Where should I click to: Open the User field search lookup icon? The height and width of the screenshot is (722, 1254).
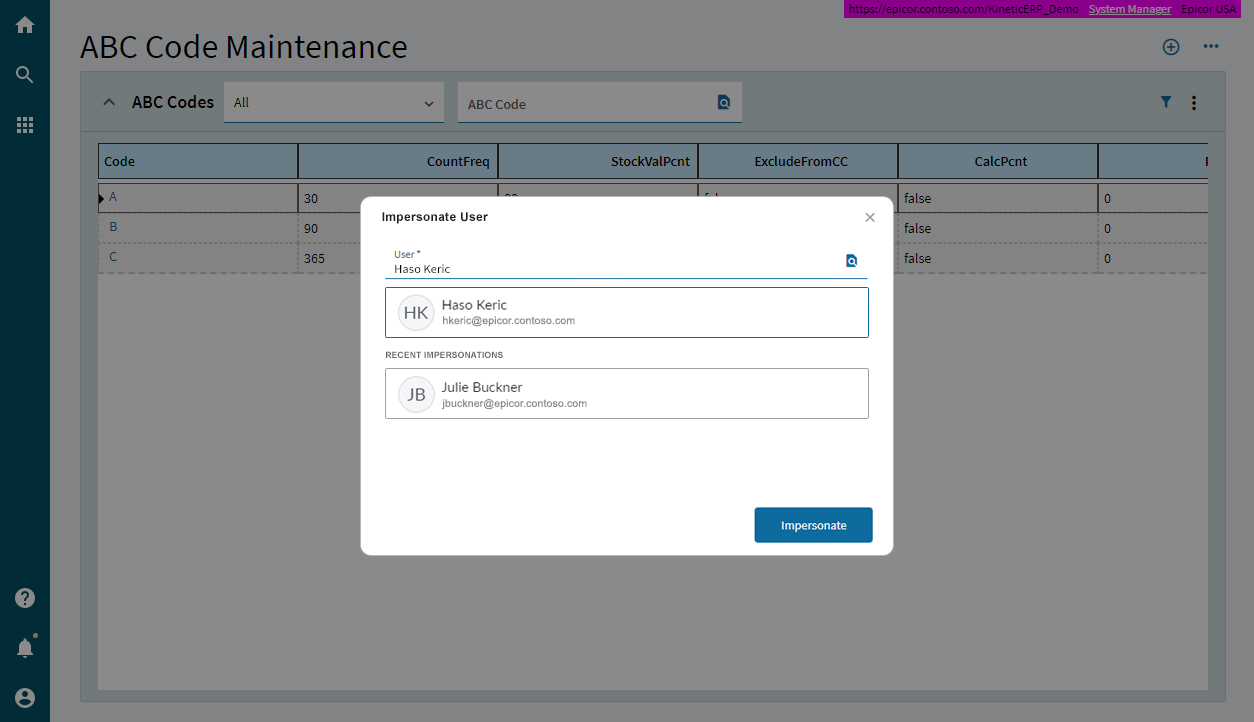(x=852, y=261)
